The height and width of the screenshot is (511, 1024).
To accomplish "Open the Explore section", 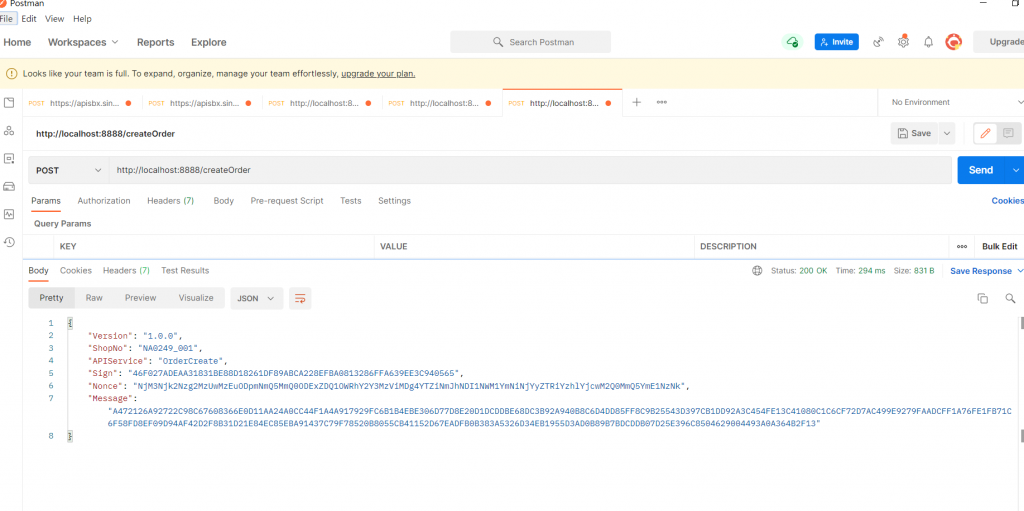I will 209,42.
